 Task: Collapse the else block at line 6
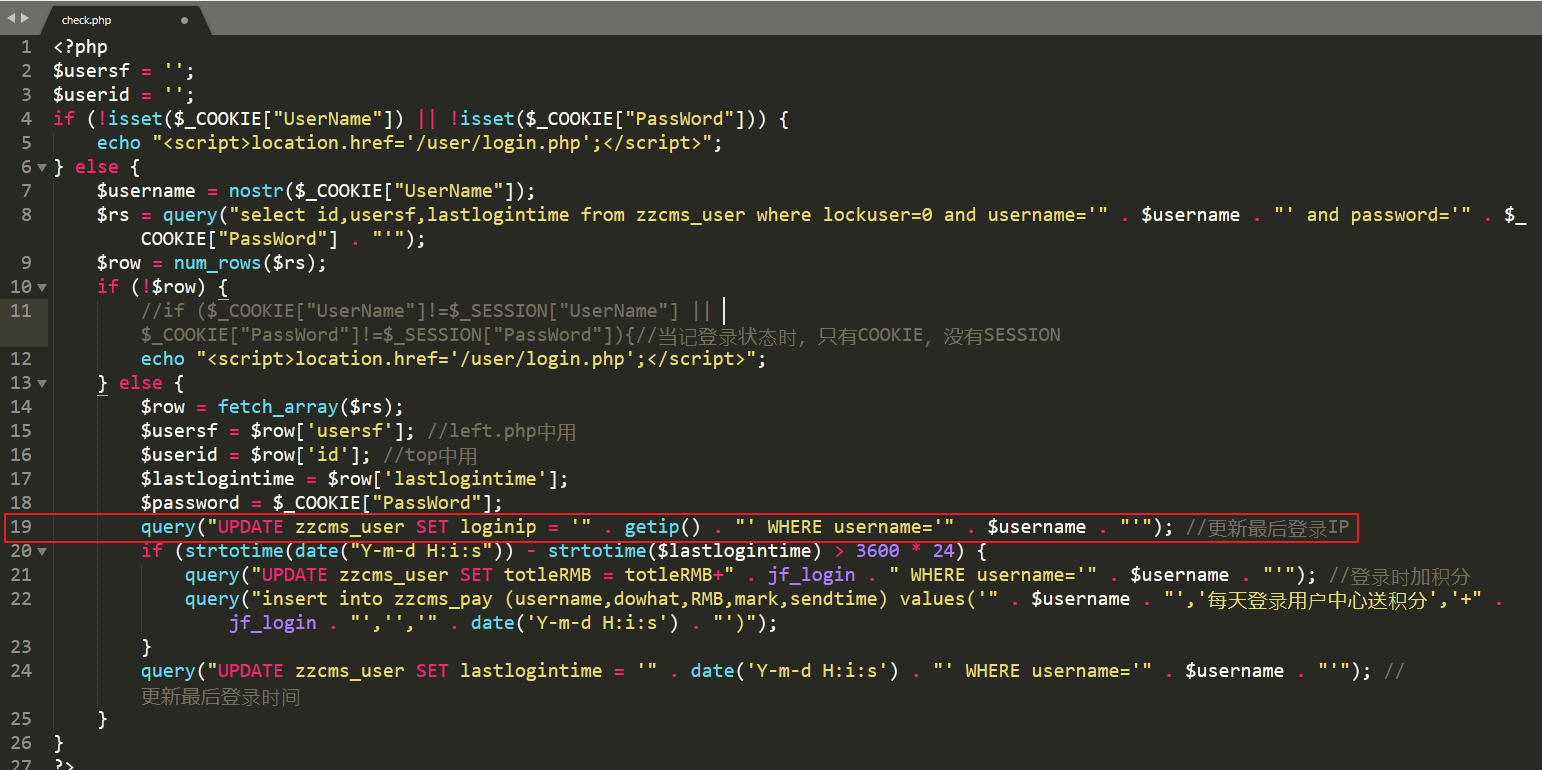click(42, 167)
